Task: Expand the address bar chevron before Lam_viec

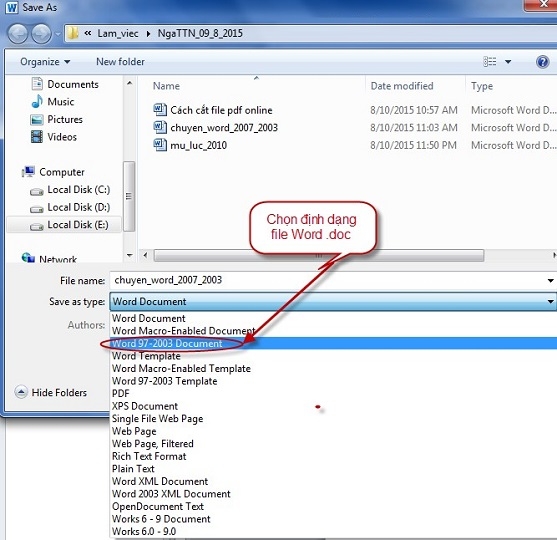Action: (88, 33)
